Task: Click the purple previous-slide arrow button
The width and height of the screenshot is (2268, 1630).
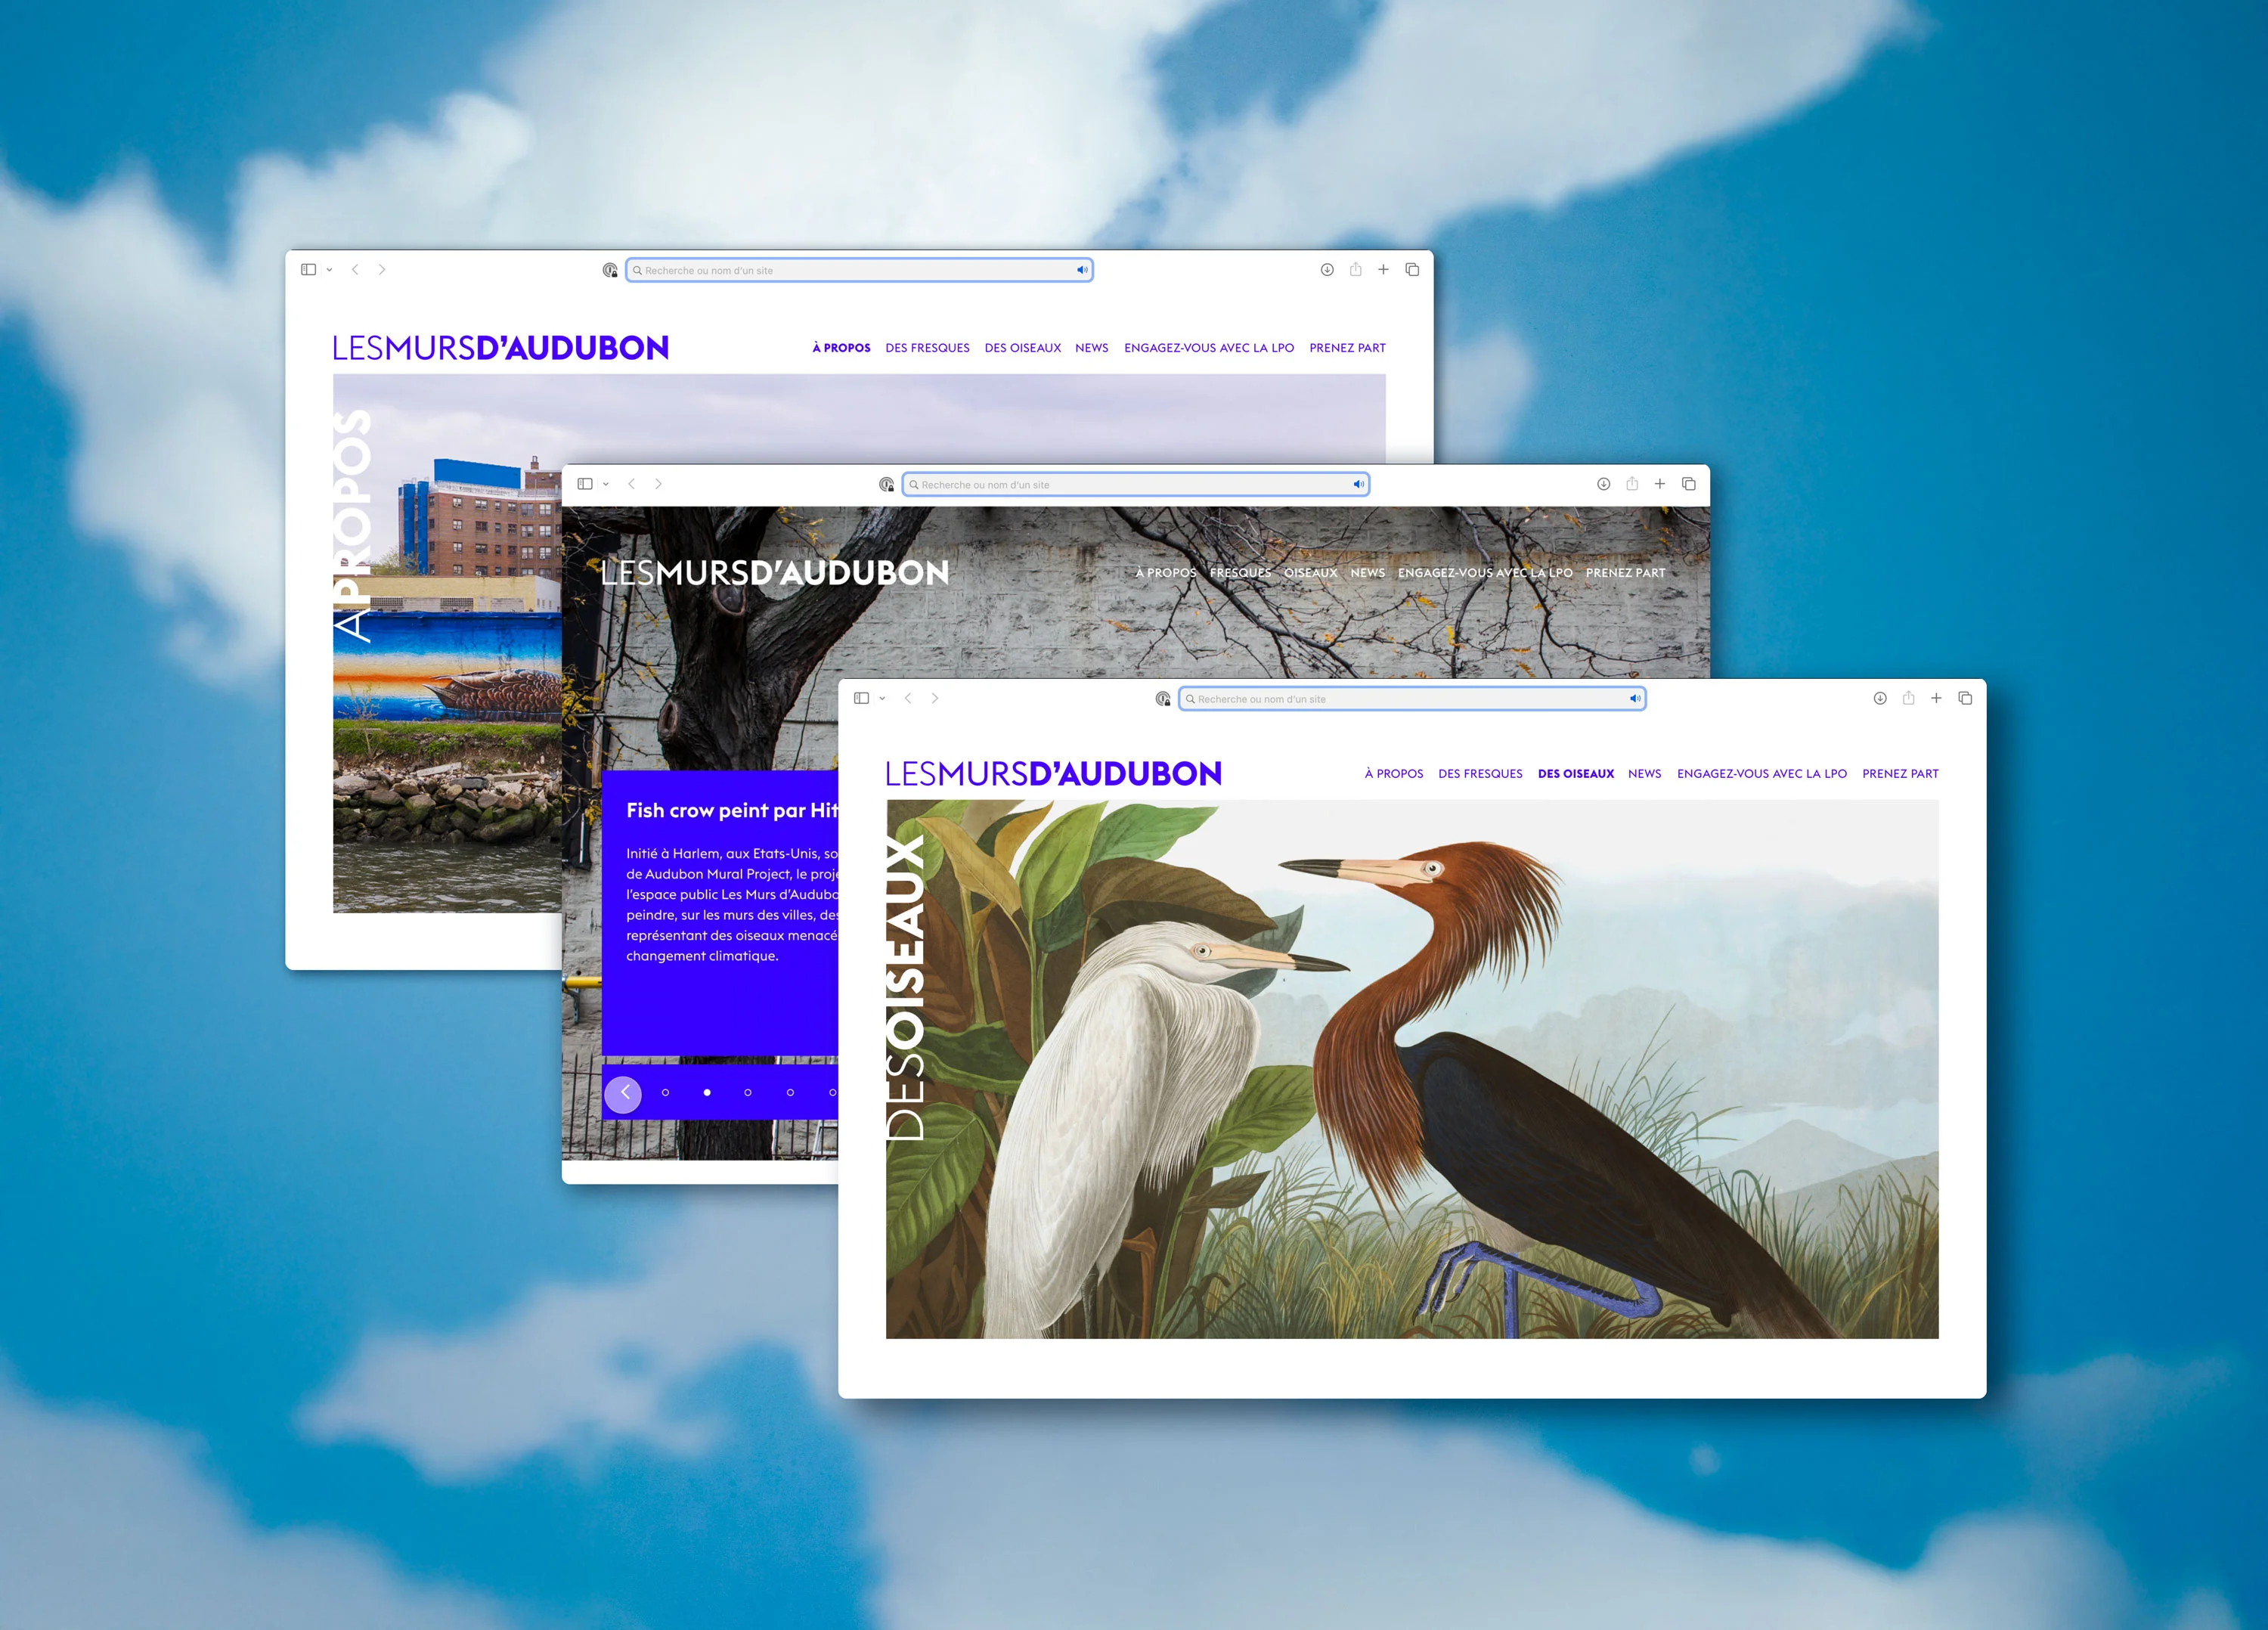Action: [623, 1093]
